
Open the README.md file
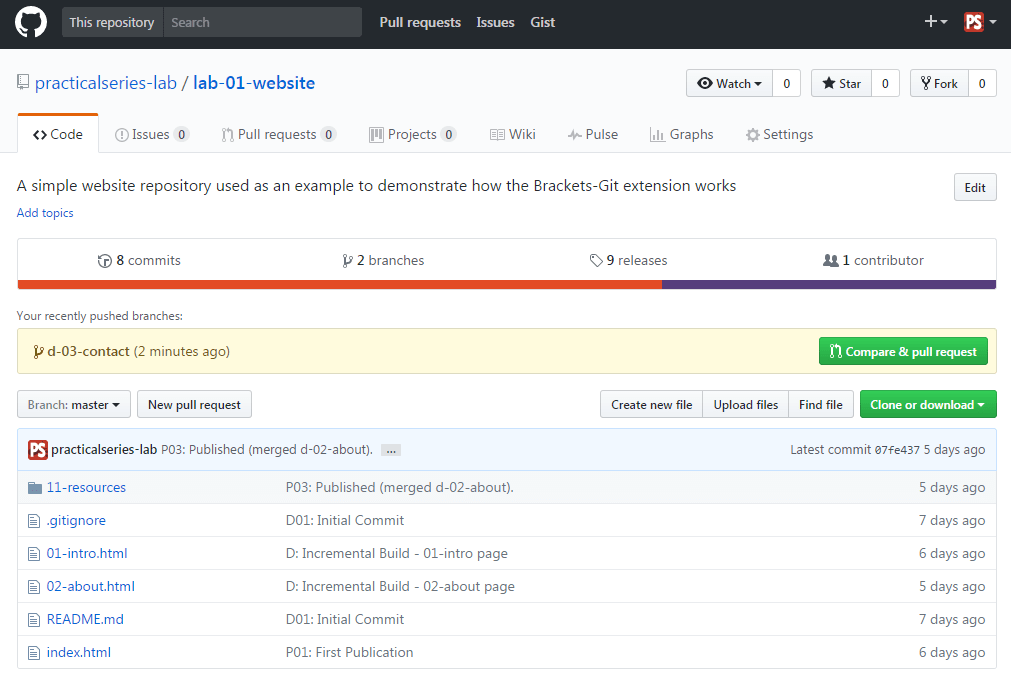85,620
